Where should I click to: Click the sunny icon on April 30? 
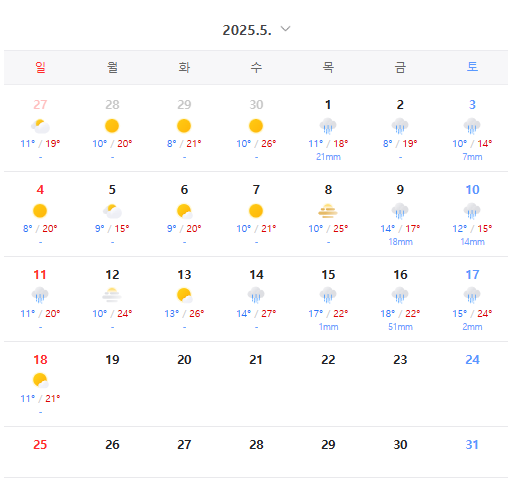(x=256, y=126)
